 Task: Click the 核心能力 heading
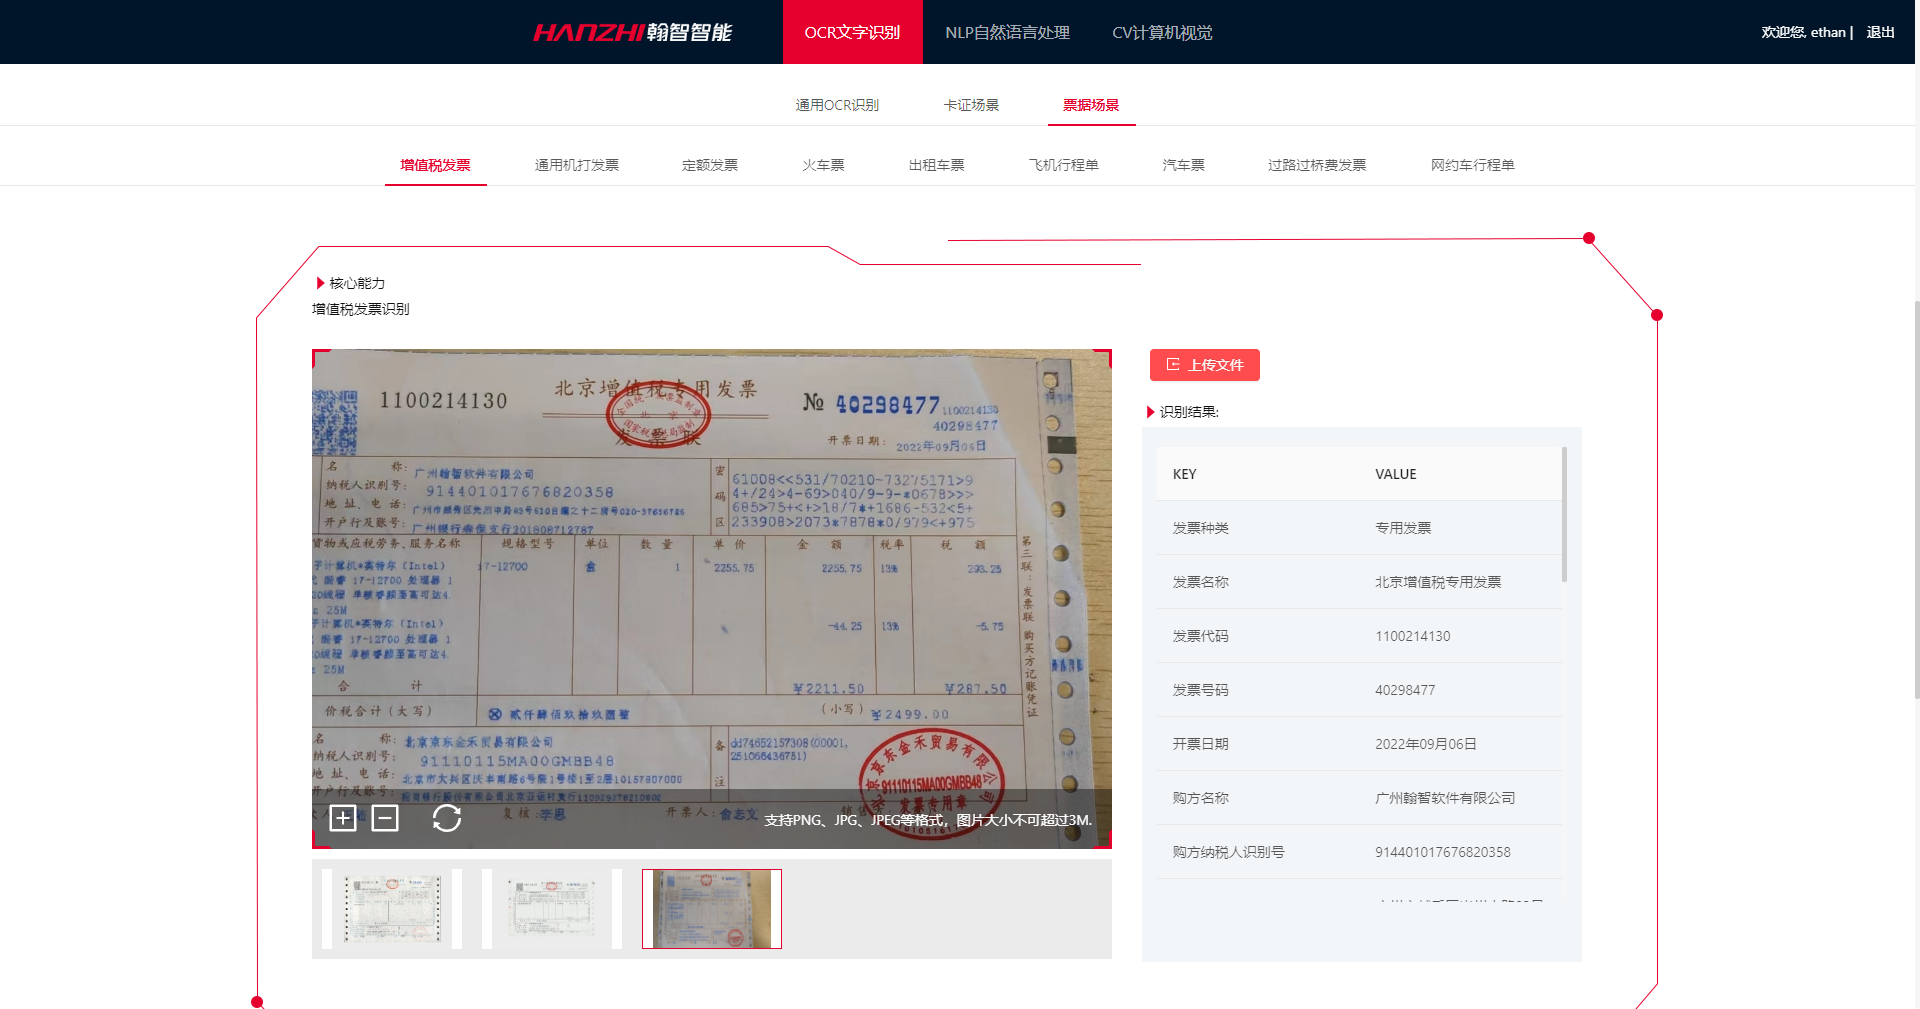tap(357, 283)
